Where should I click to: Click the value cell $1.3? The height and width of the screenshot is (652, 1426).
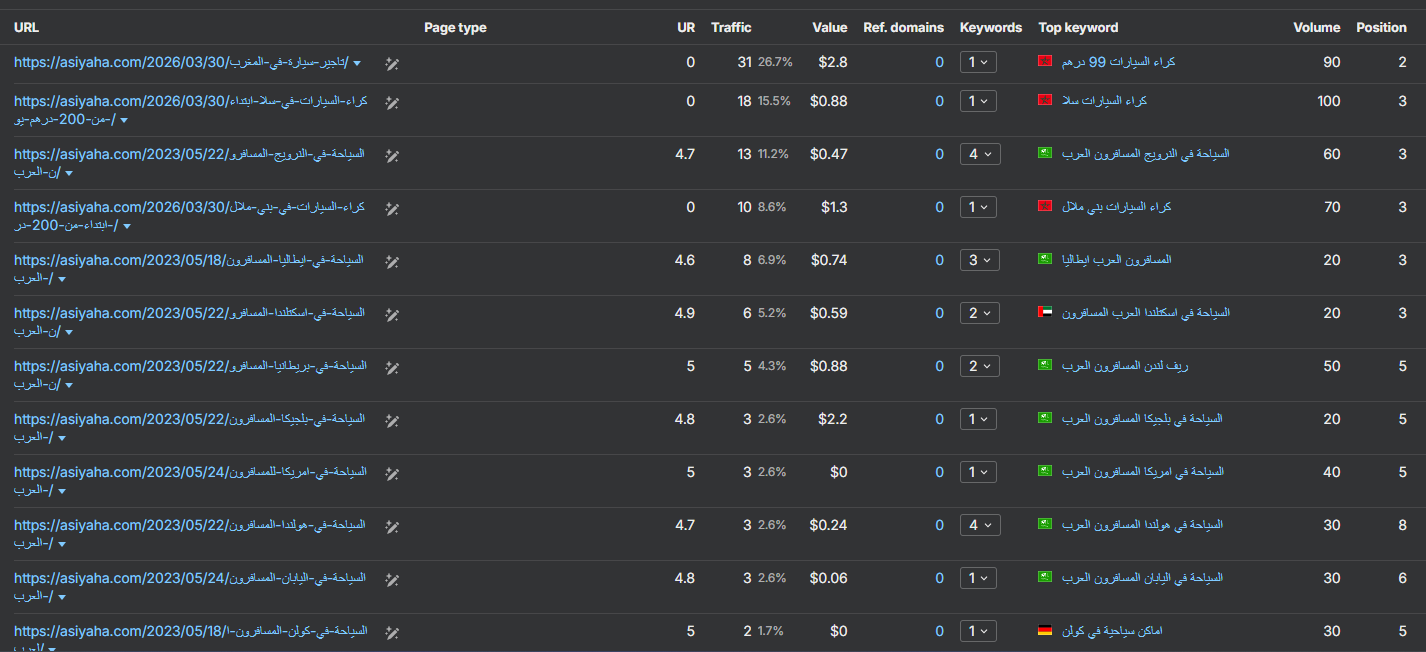tap(833, 207)
